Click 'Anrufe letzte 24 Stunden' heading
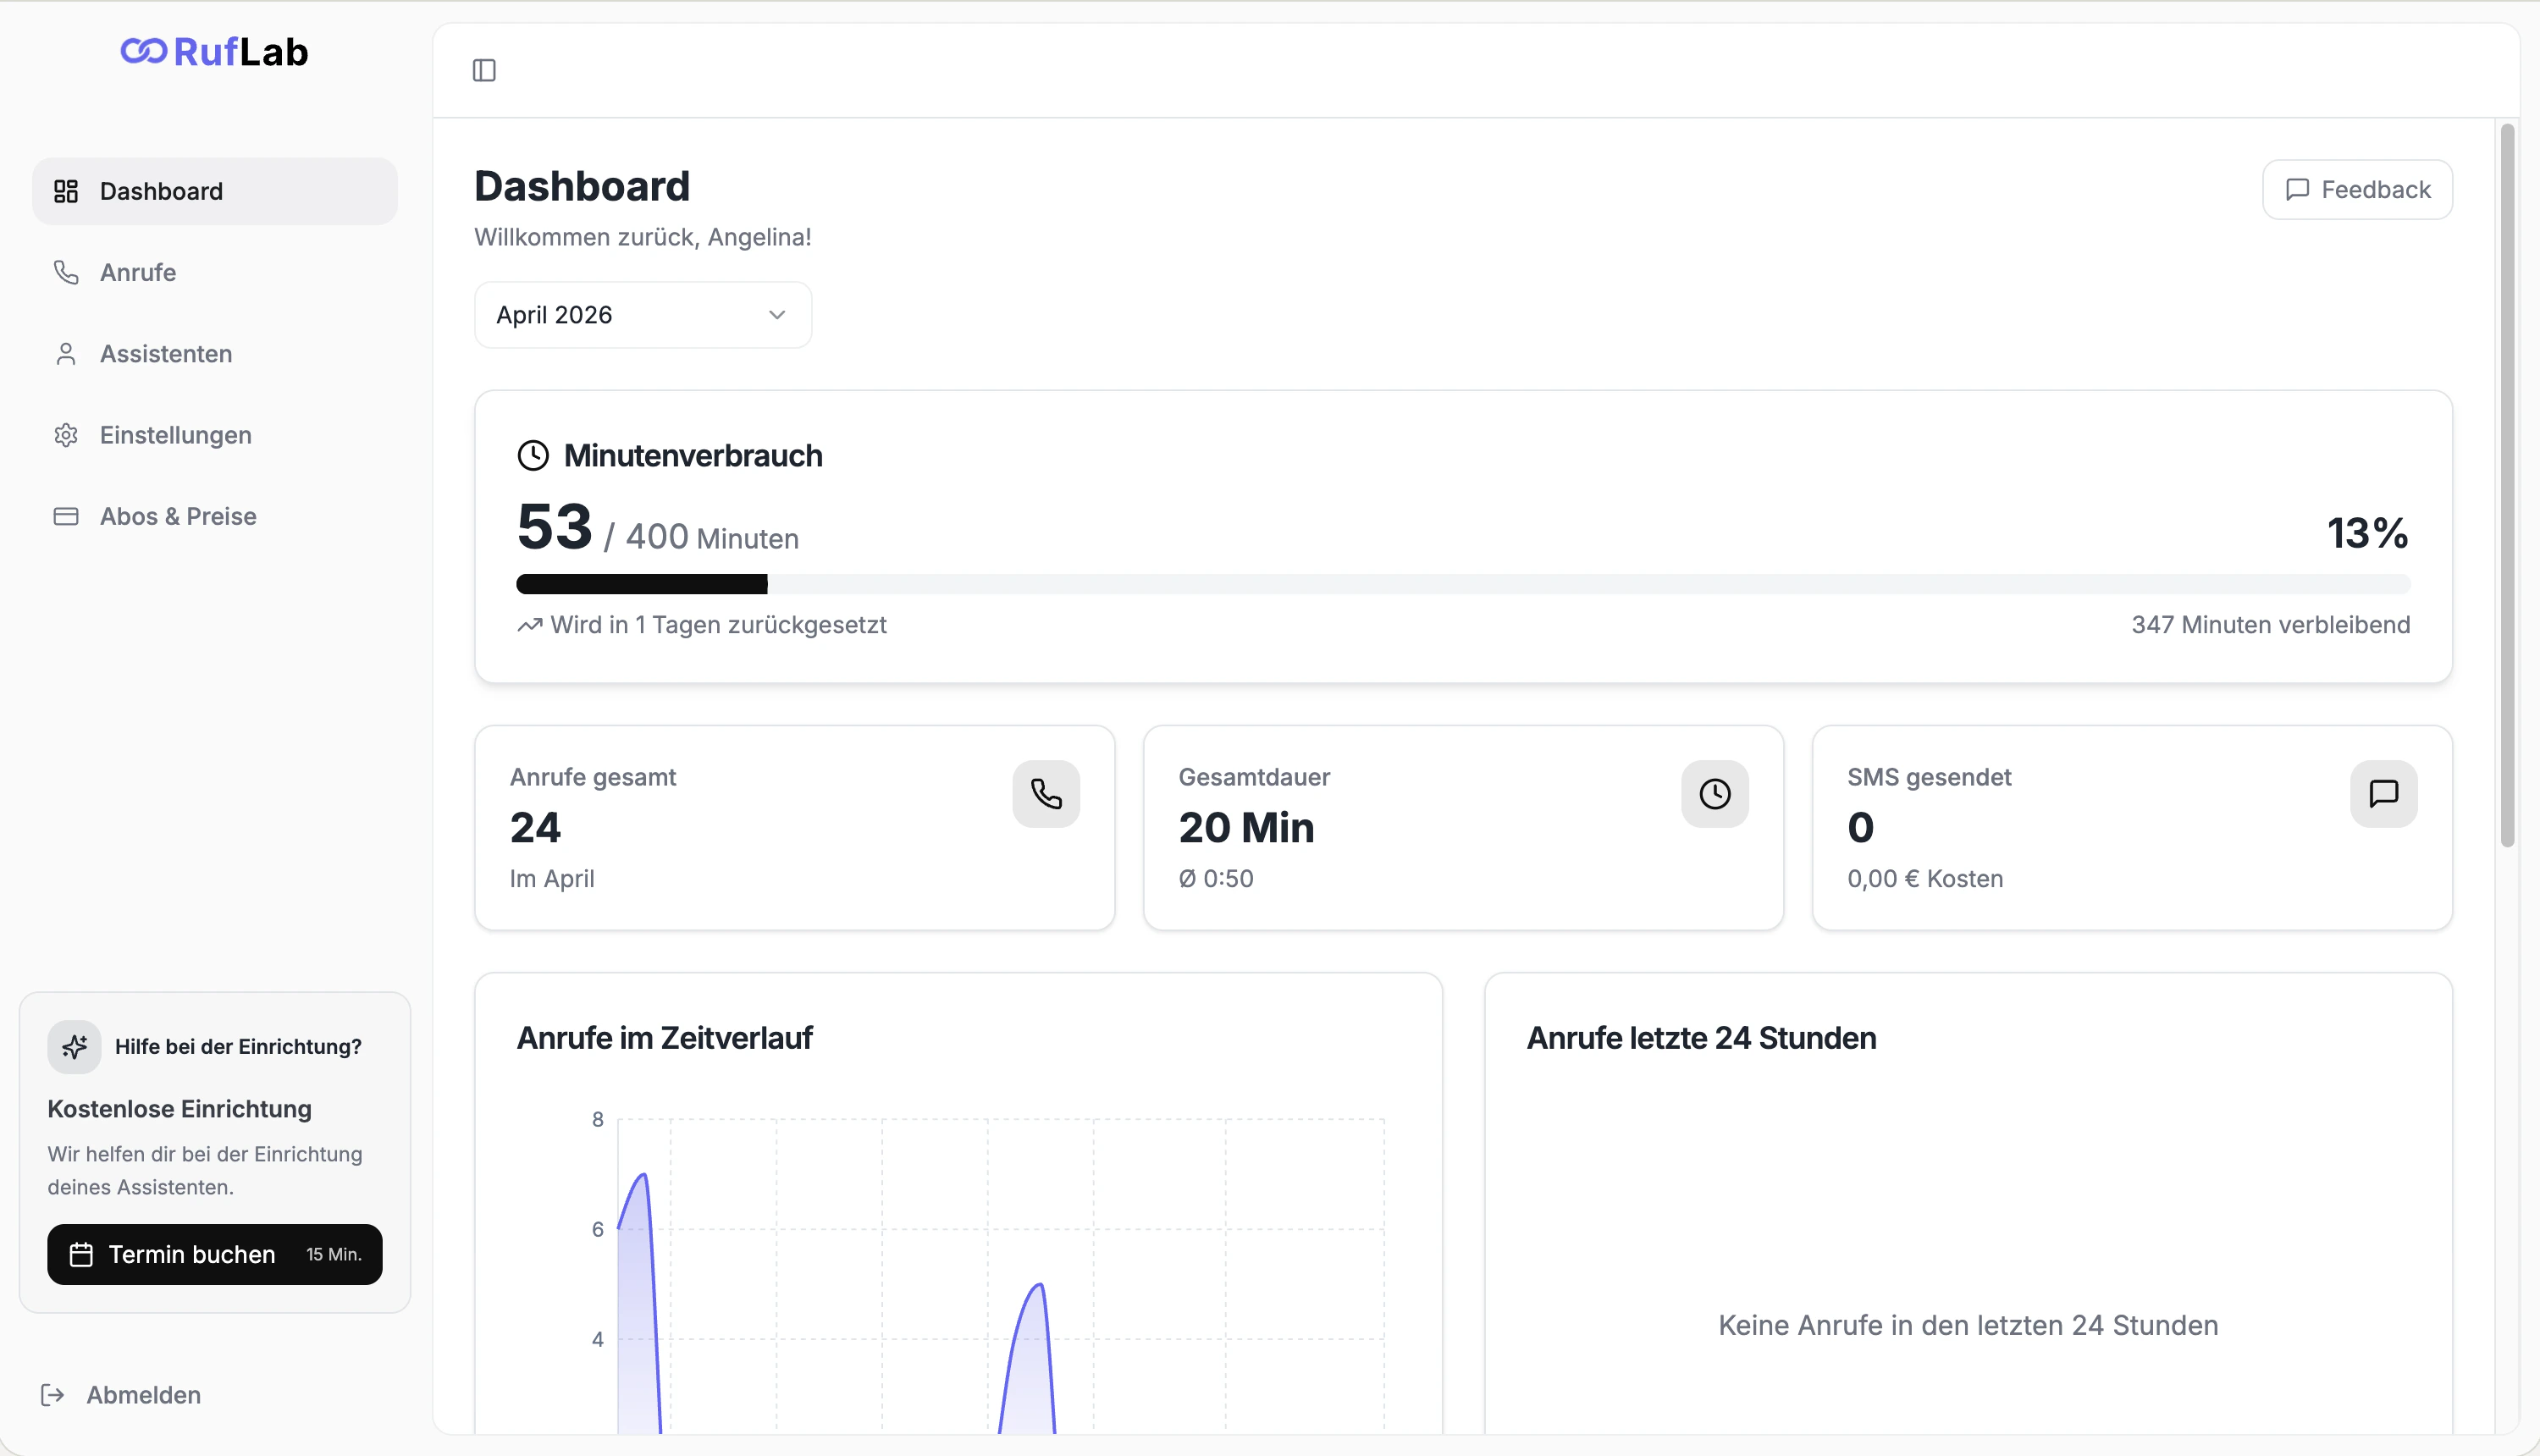Screen dimensions: 2540x1456 [x=1701, y=1039]
